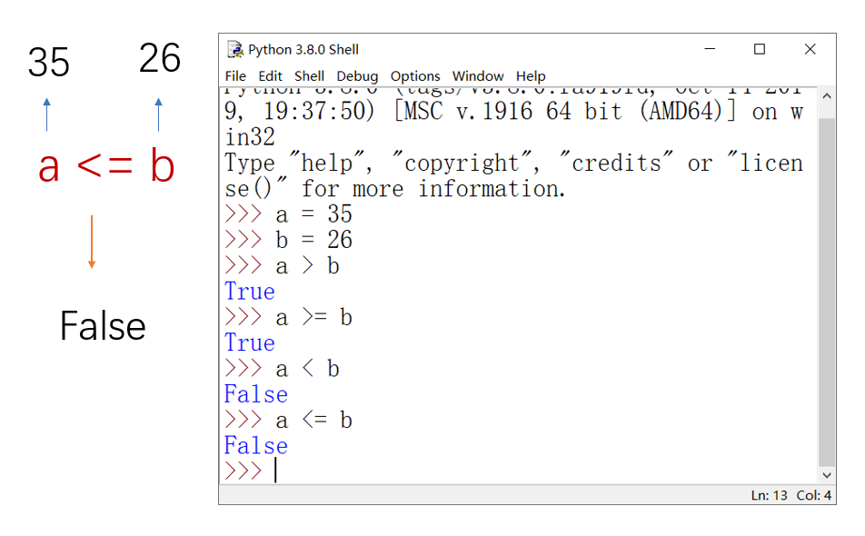865x536 pixels.
Task: Click the scrollbar down arrow
Action: point(826,475)
